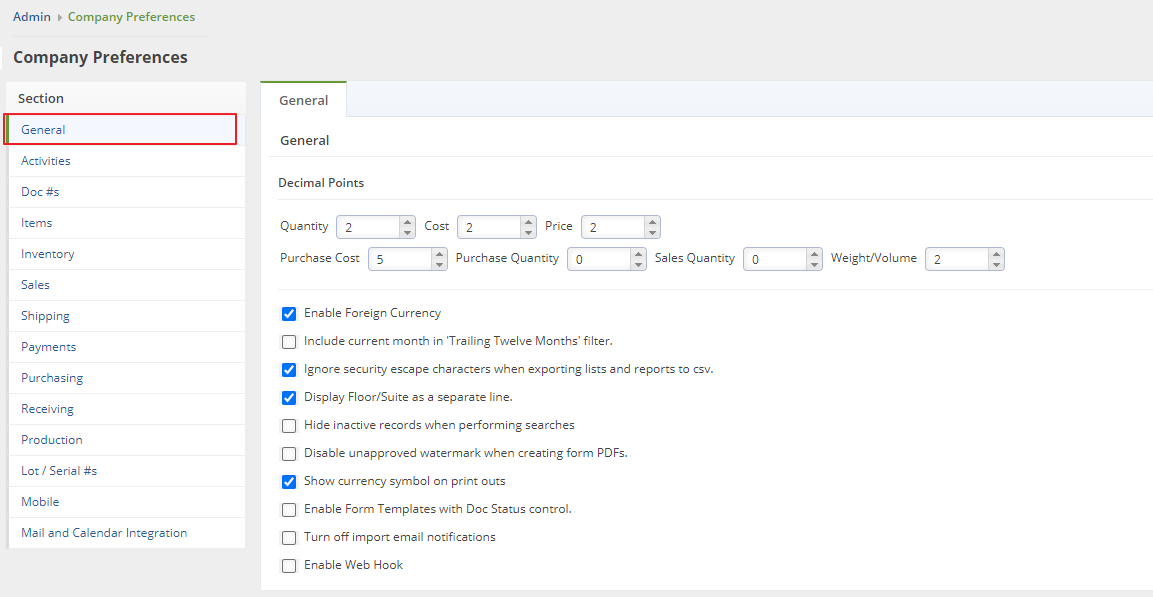Viewport: 1153px width, 597px height.
Task: Open the Doc #s section
Action: pyautogui.click(x=126, y=192)
